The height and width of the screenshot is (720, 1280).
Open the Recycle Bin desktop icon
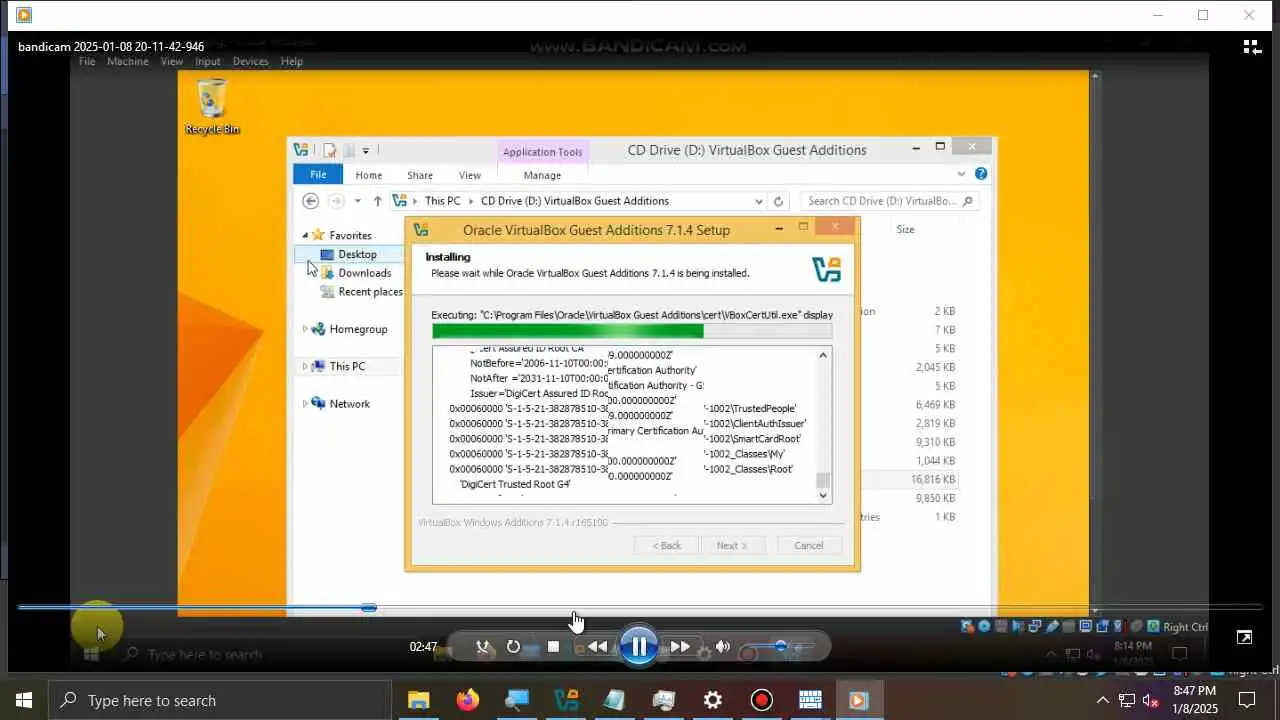[x=212, y=107]
